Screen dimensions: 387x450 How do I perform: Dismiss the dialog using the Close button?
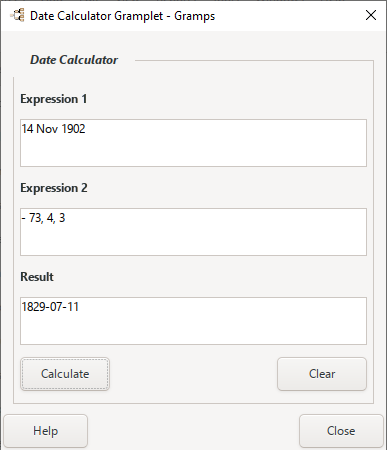(341, 431)
